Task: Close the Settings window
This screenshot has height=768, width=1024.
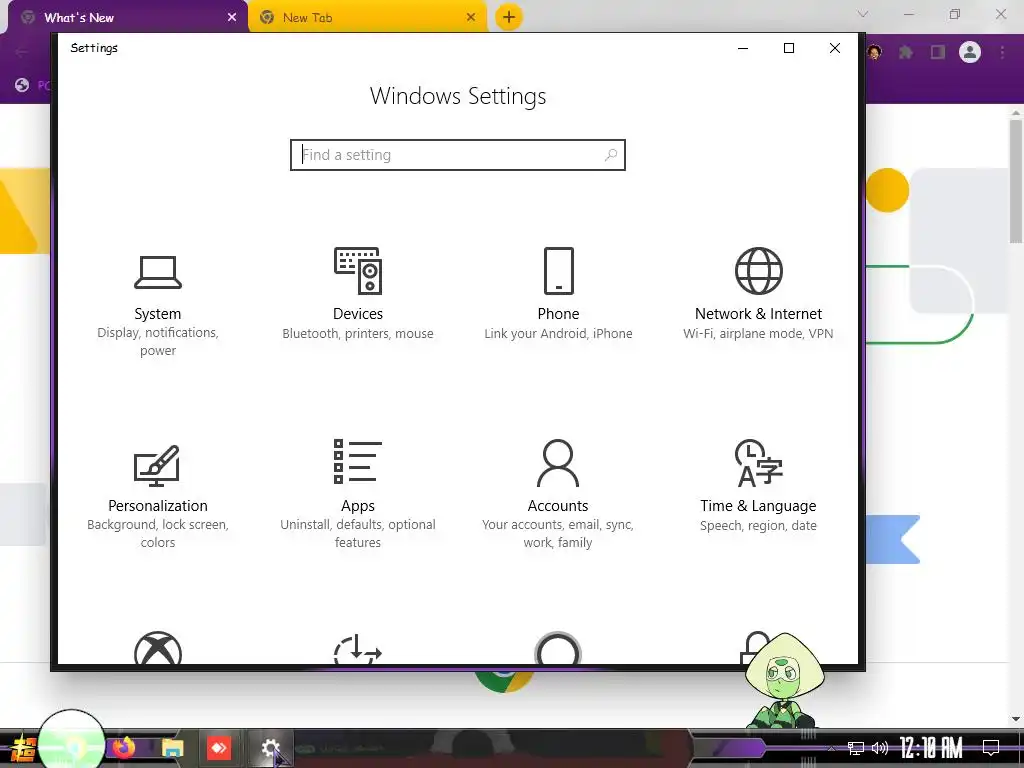Action: tap(835, 48)
